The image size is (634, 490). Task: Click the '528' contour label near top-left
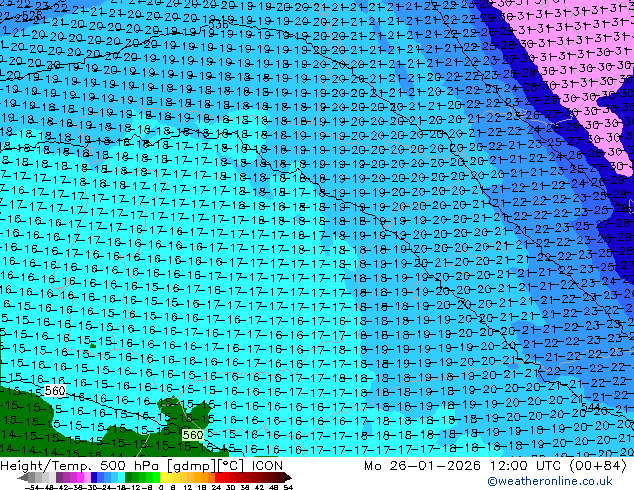pyautogui.click(x=32, y=15)
